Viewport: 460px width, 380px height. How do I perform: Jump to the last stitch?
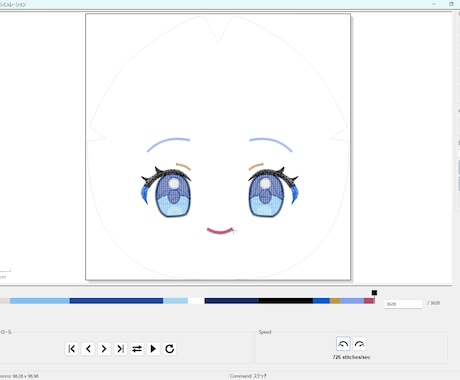pyautogui.click(x=120, y=349)
